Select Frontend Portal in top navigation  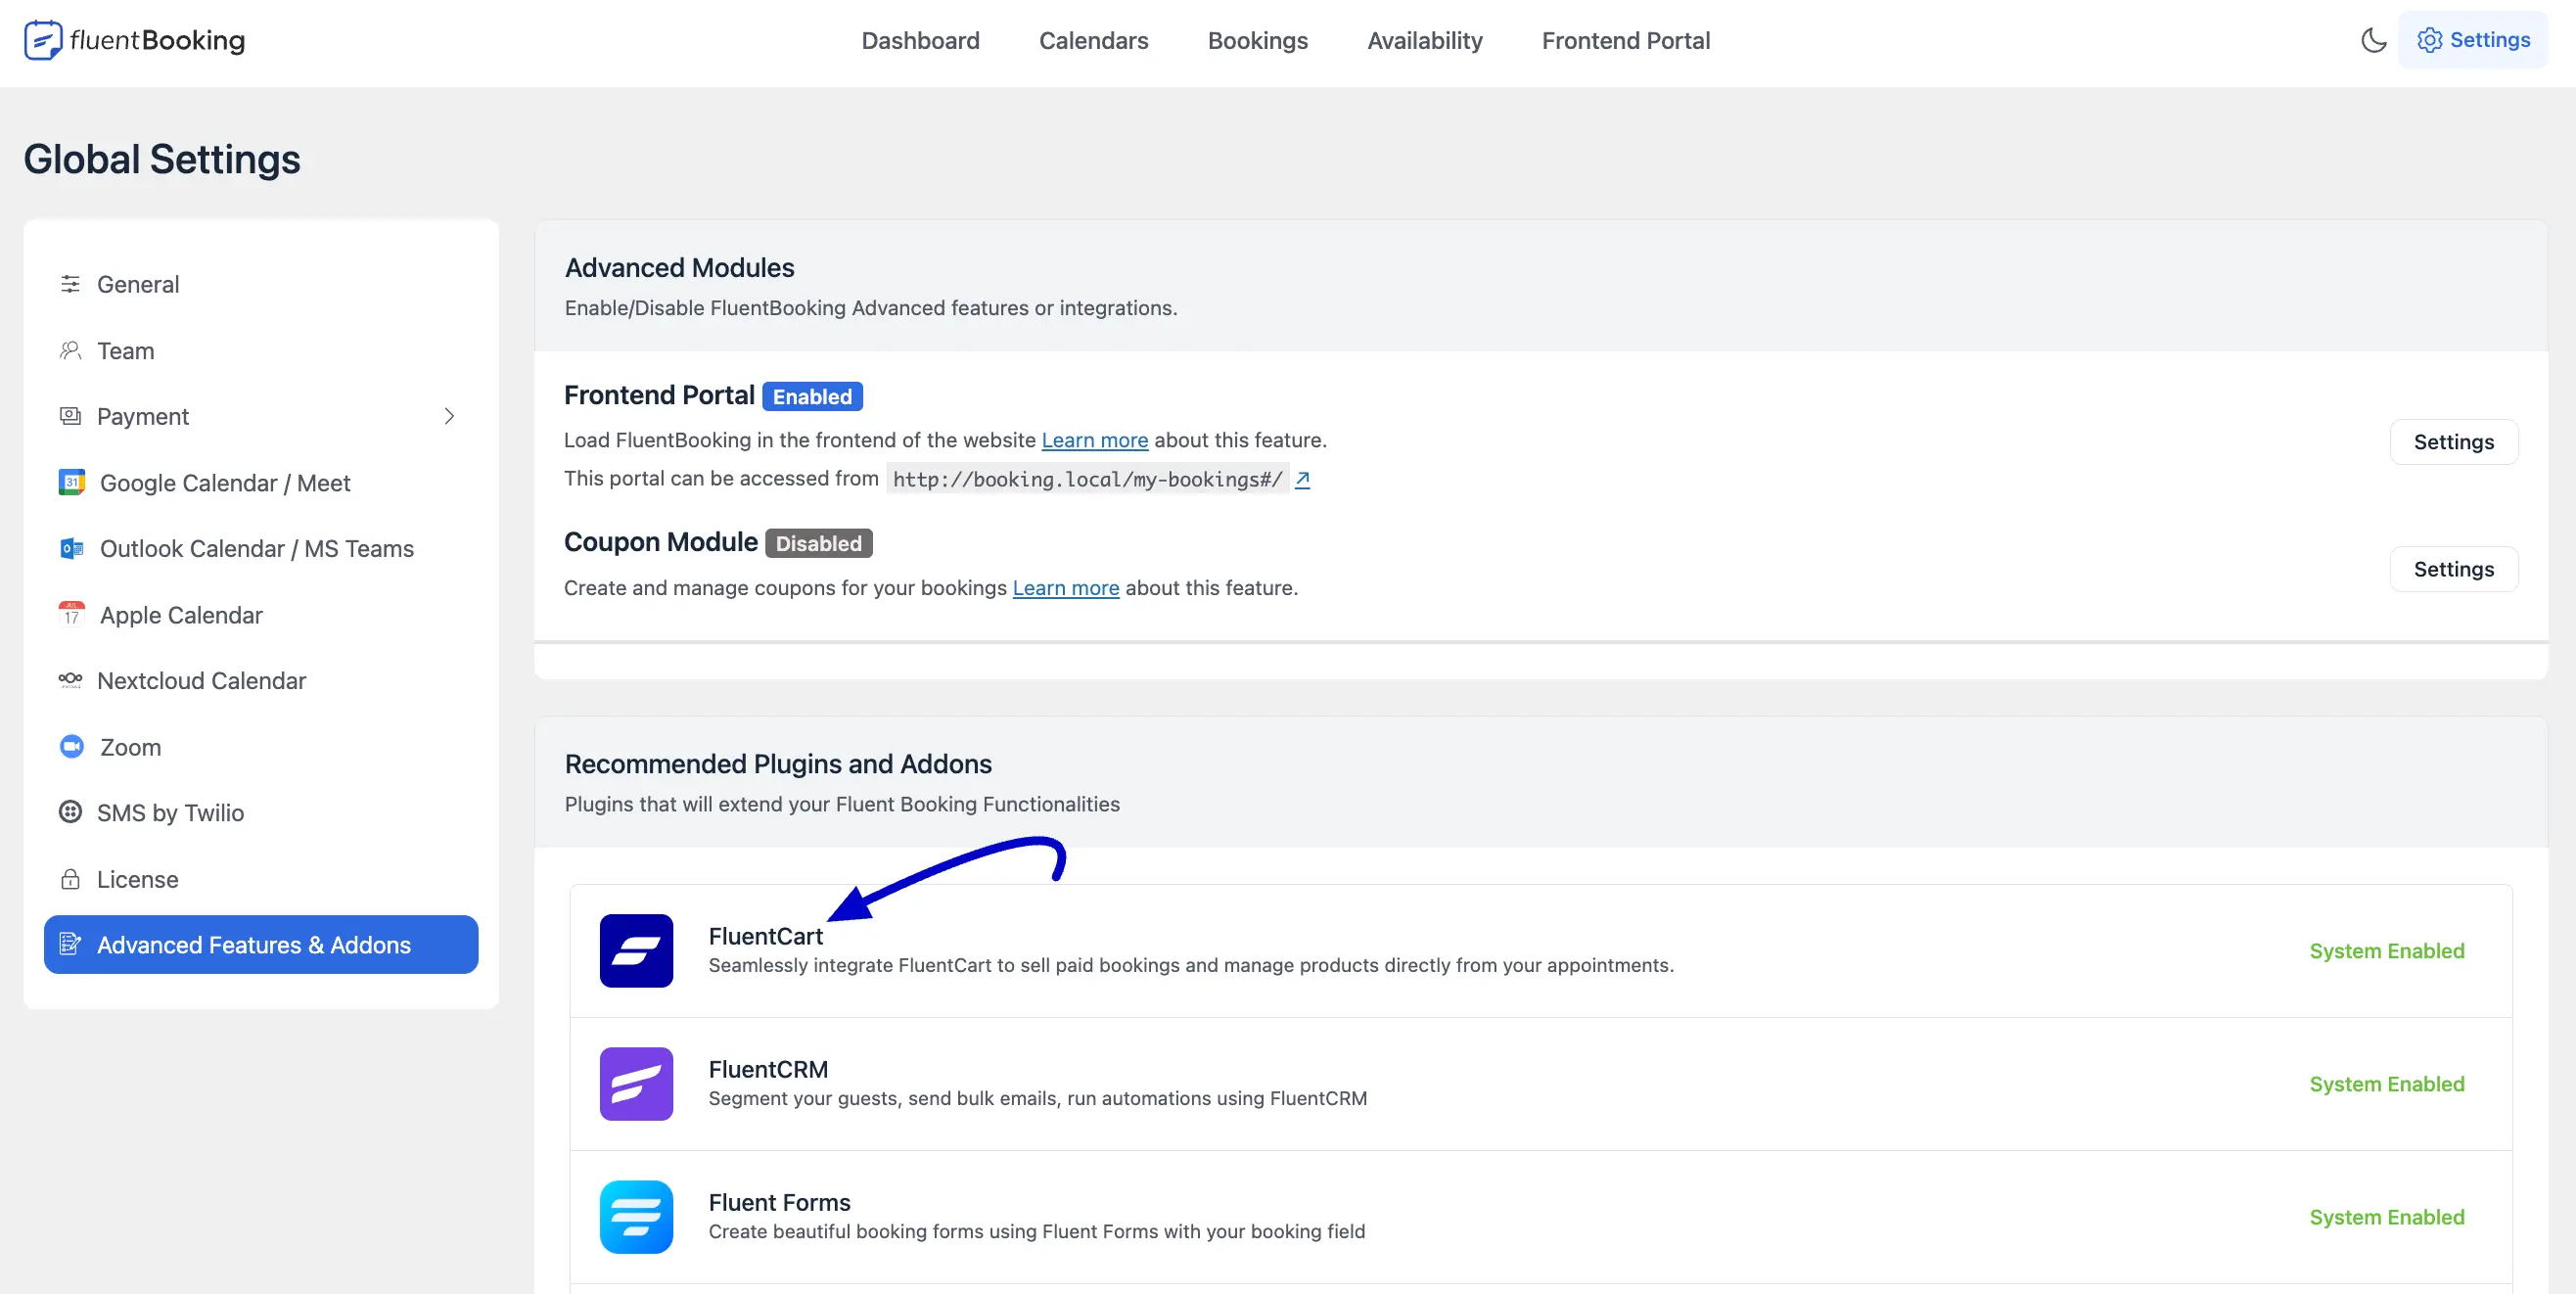pos(1625,40)
